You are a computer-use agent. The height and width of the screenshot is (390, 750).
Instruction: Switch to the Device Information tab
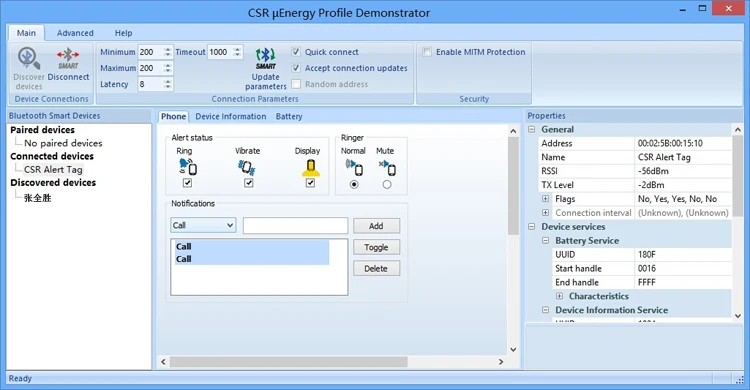tap(231, 116)
